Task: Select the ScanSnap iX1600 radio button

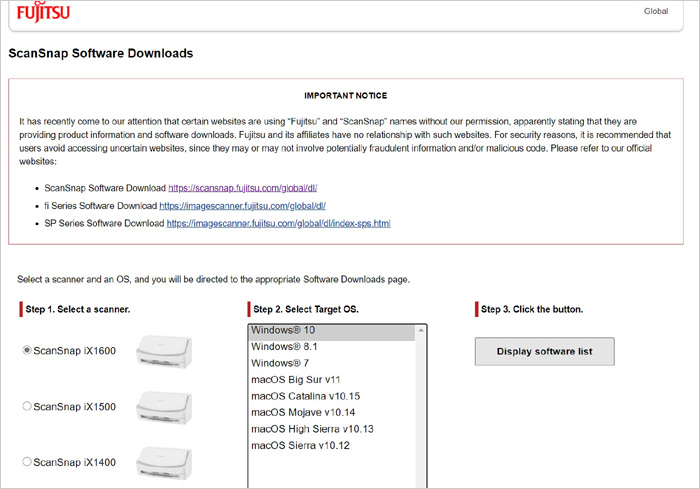Action: tap(27, 351)
